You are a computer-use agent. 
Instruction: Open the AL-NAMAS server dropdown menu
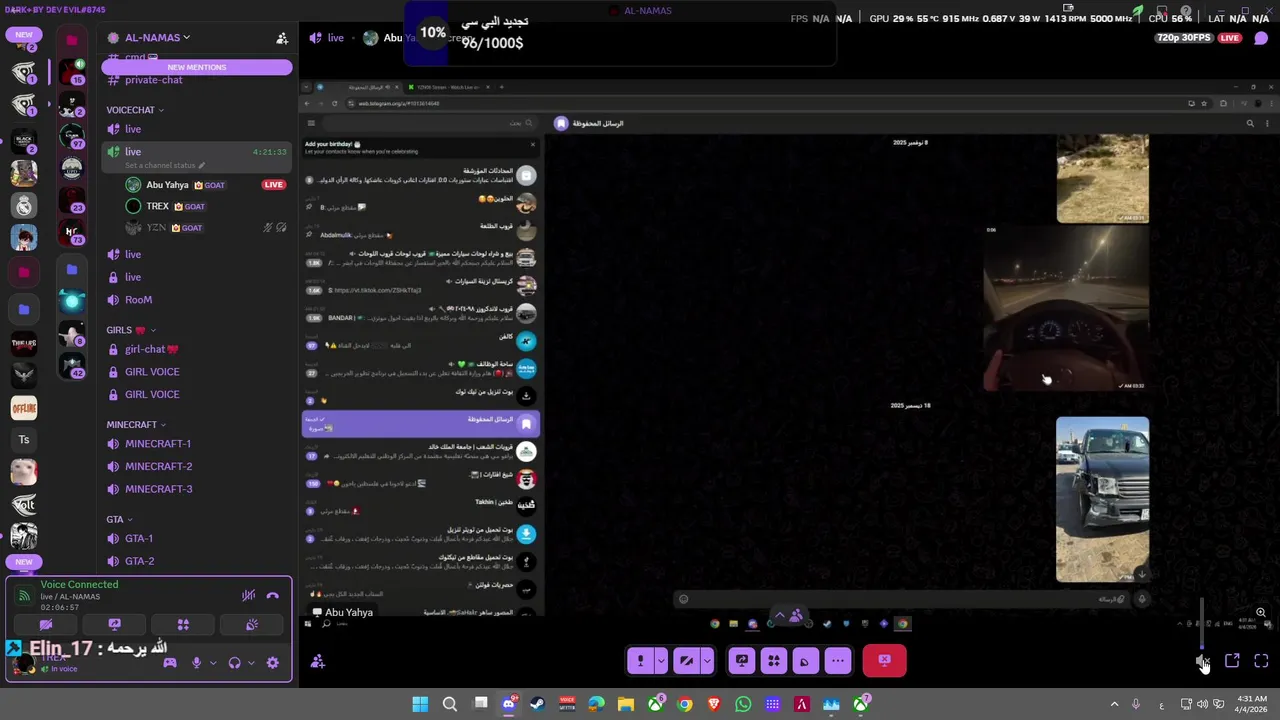150,38
